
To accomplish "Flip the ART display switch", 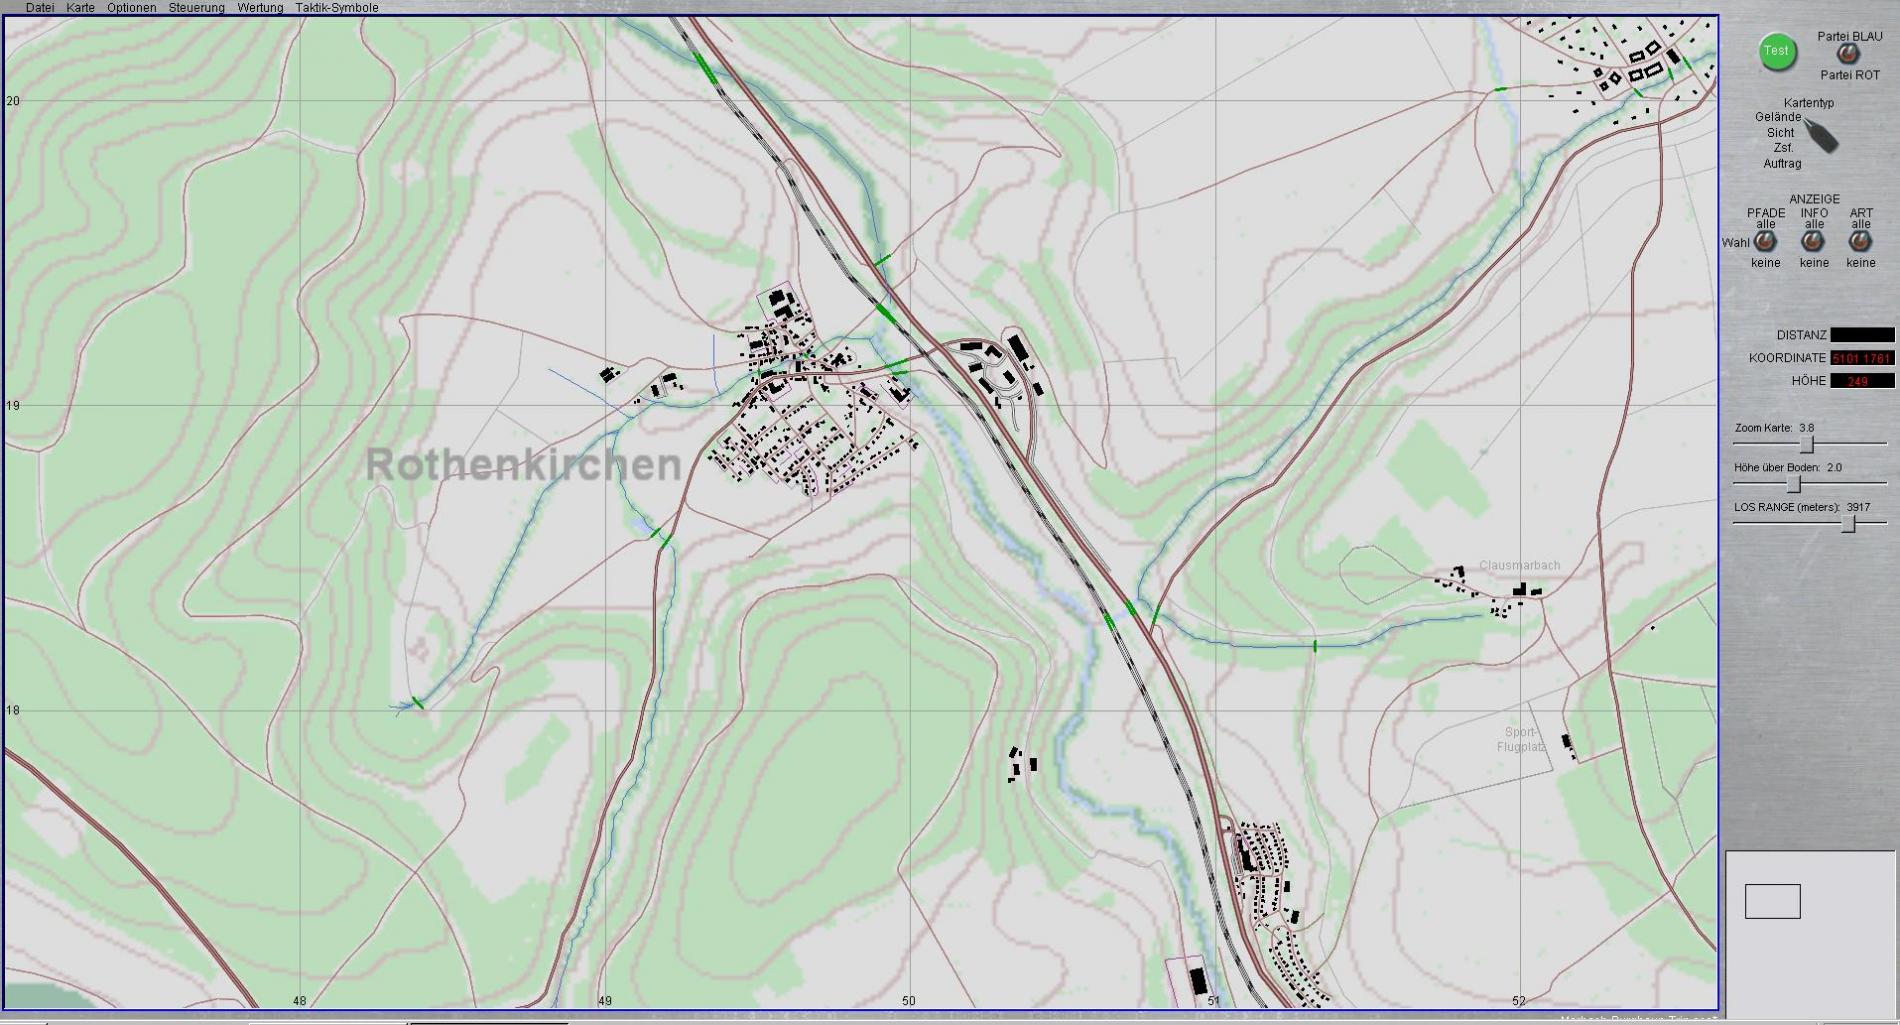I will (1860, 242).
